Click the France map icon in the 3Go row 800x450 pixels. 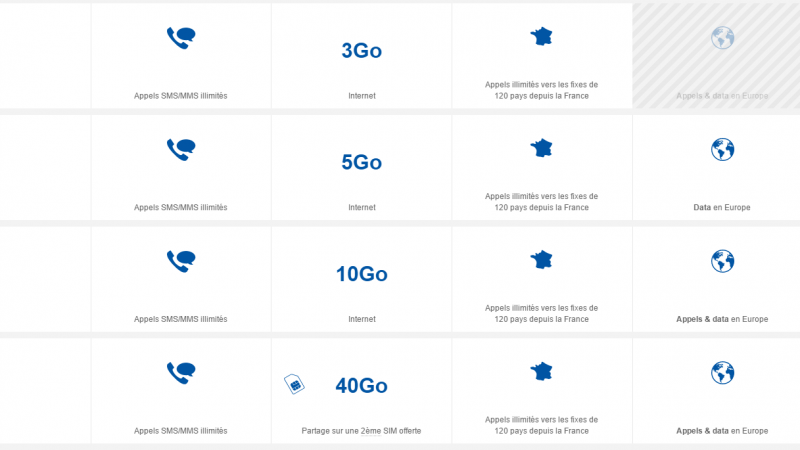tap(541, 37)
